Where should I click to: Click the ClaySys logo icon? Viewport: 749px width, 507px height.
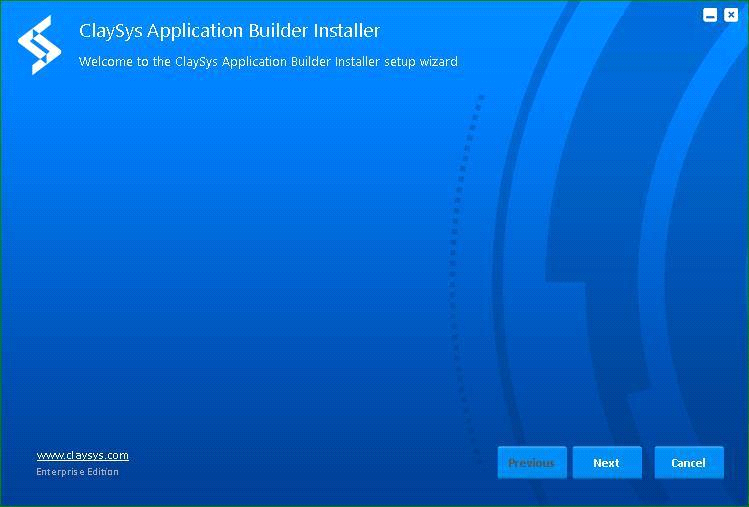click(40, 45)
